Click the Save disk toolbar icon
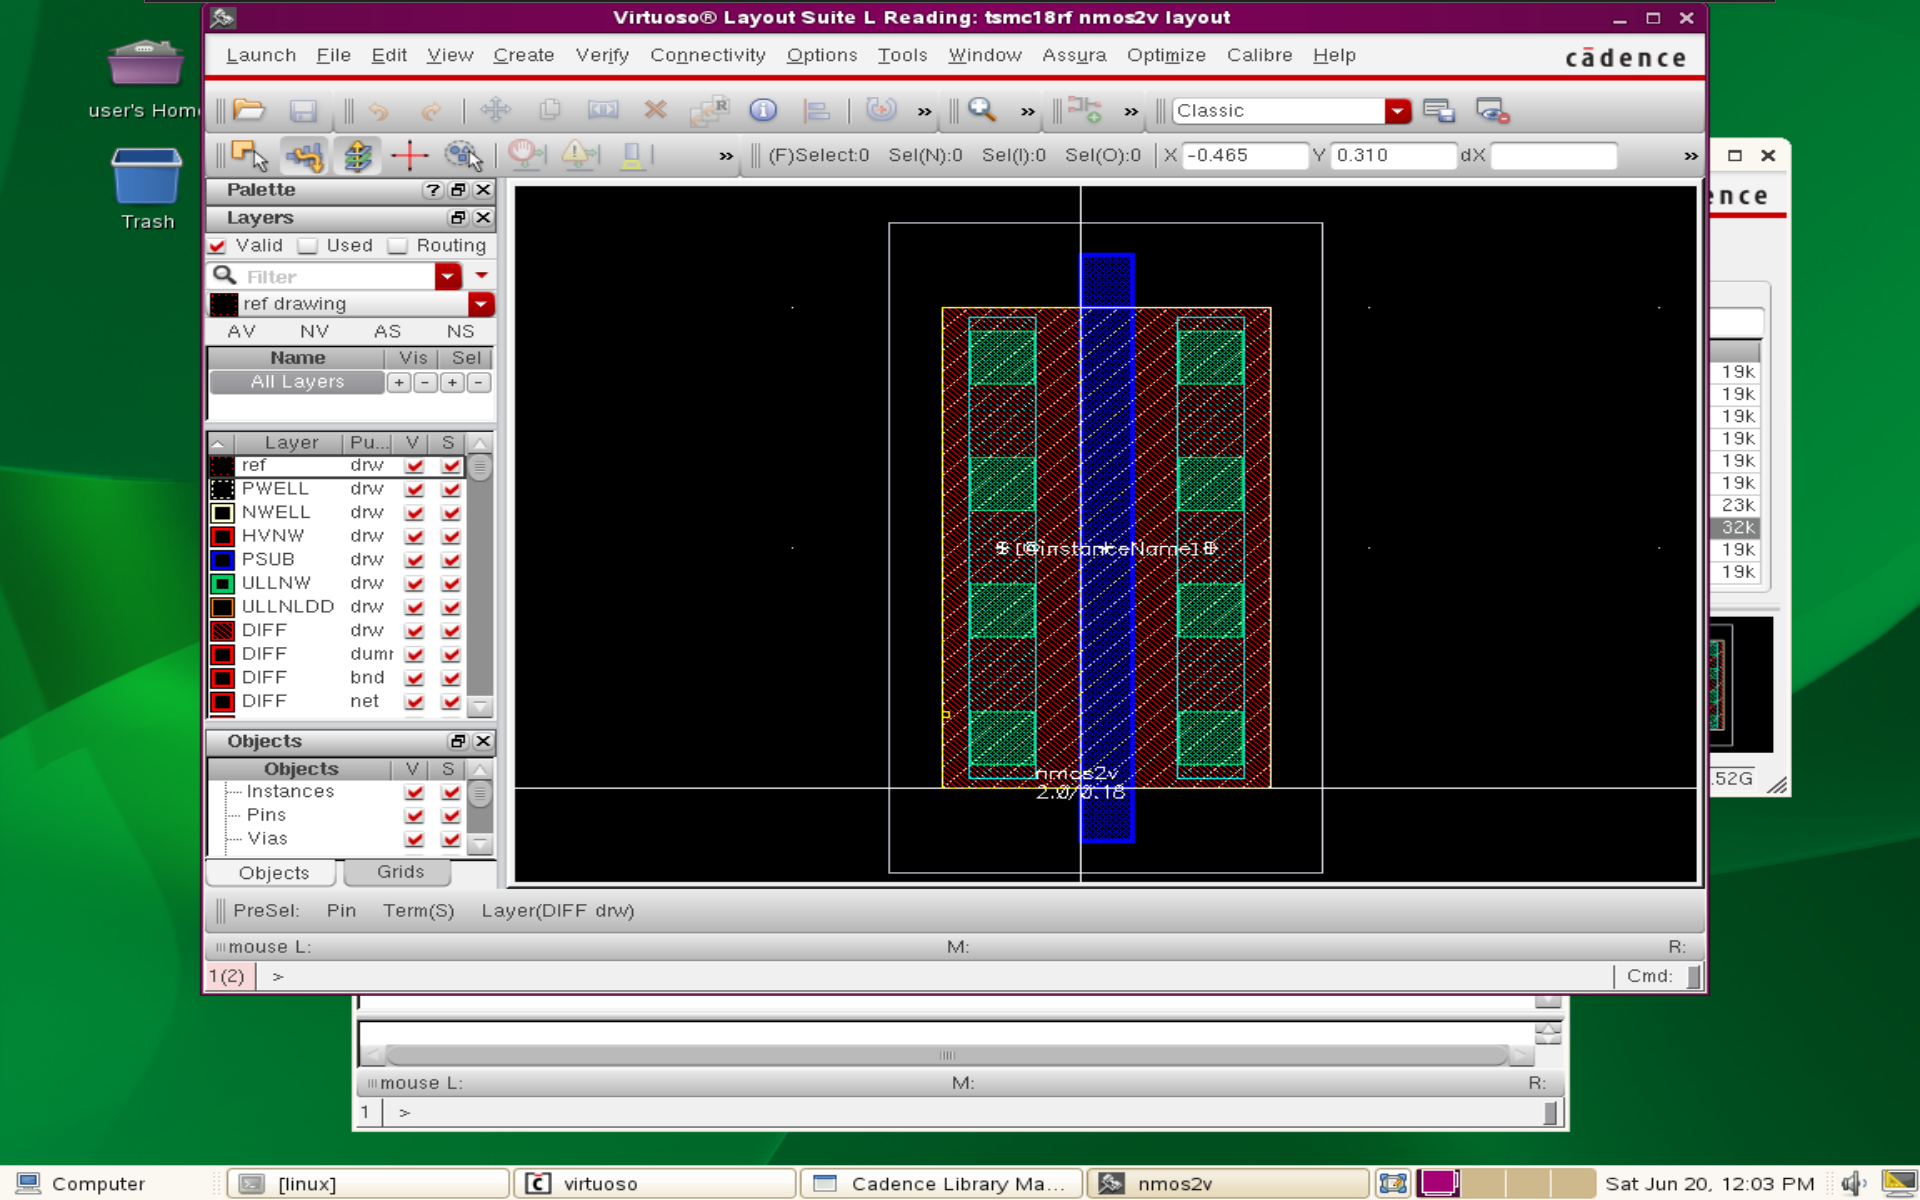The width and height of the screenshot is (1920, 1200). click(303, 110)
